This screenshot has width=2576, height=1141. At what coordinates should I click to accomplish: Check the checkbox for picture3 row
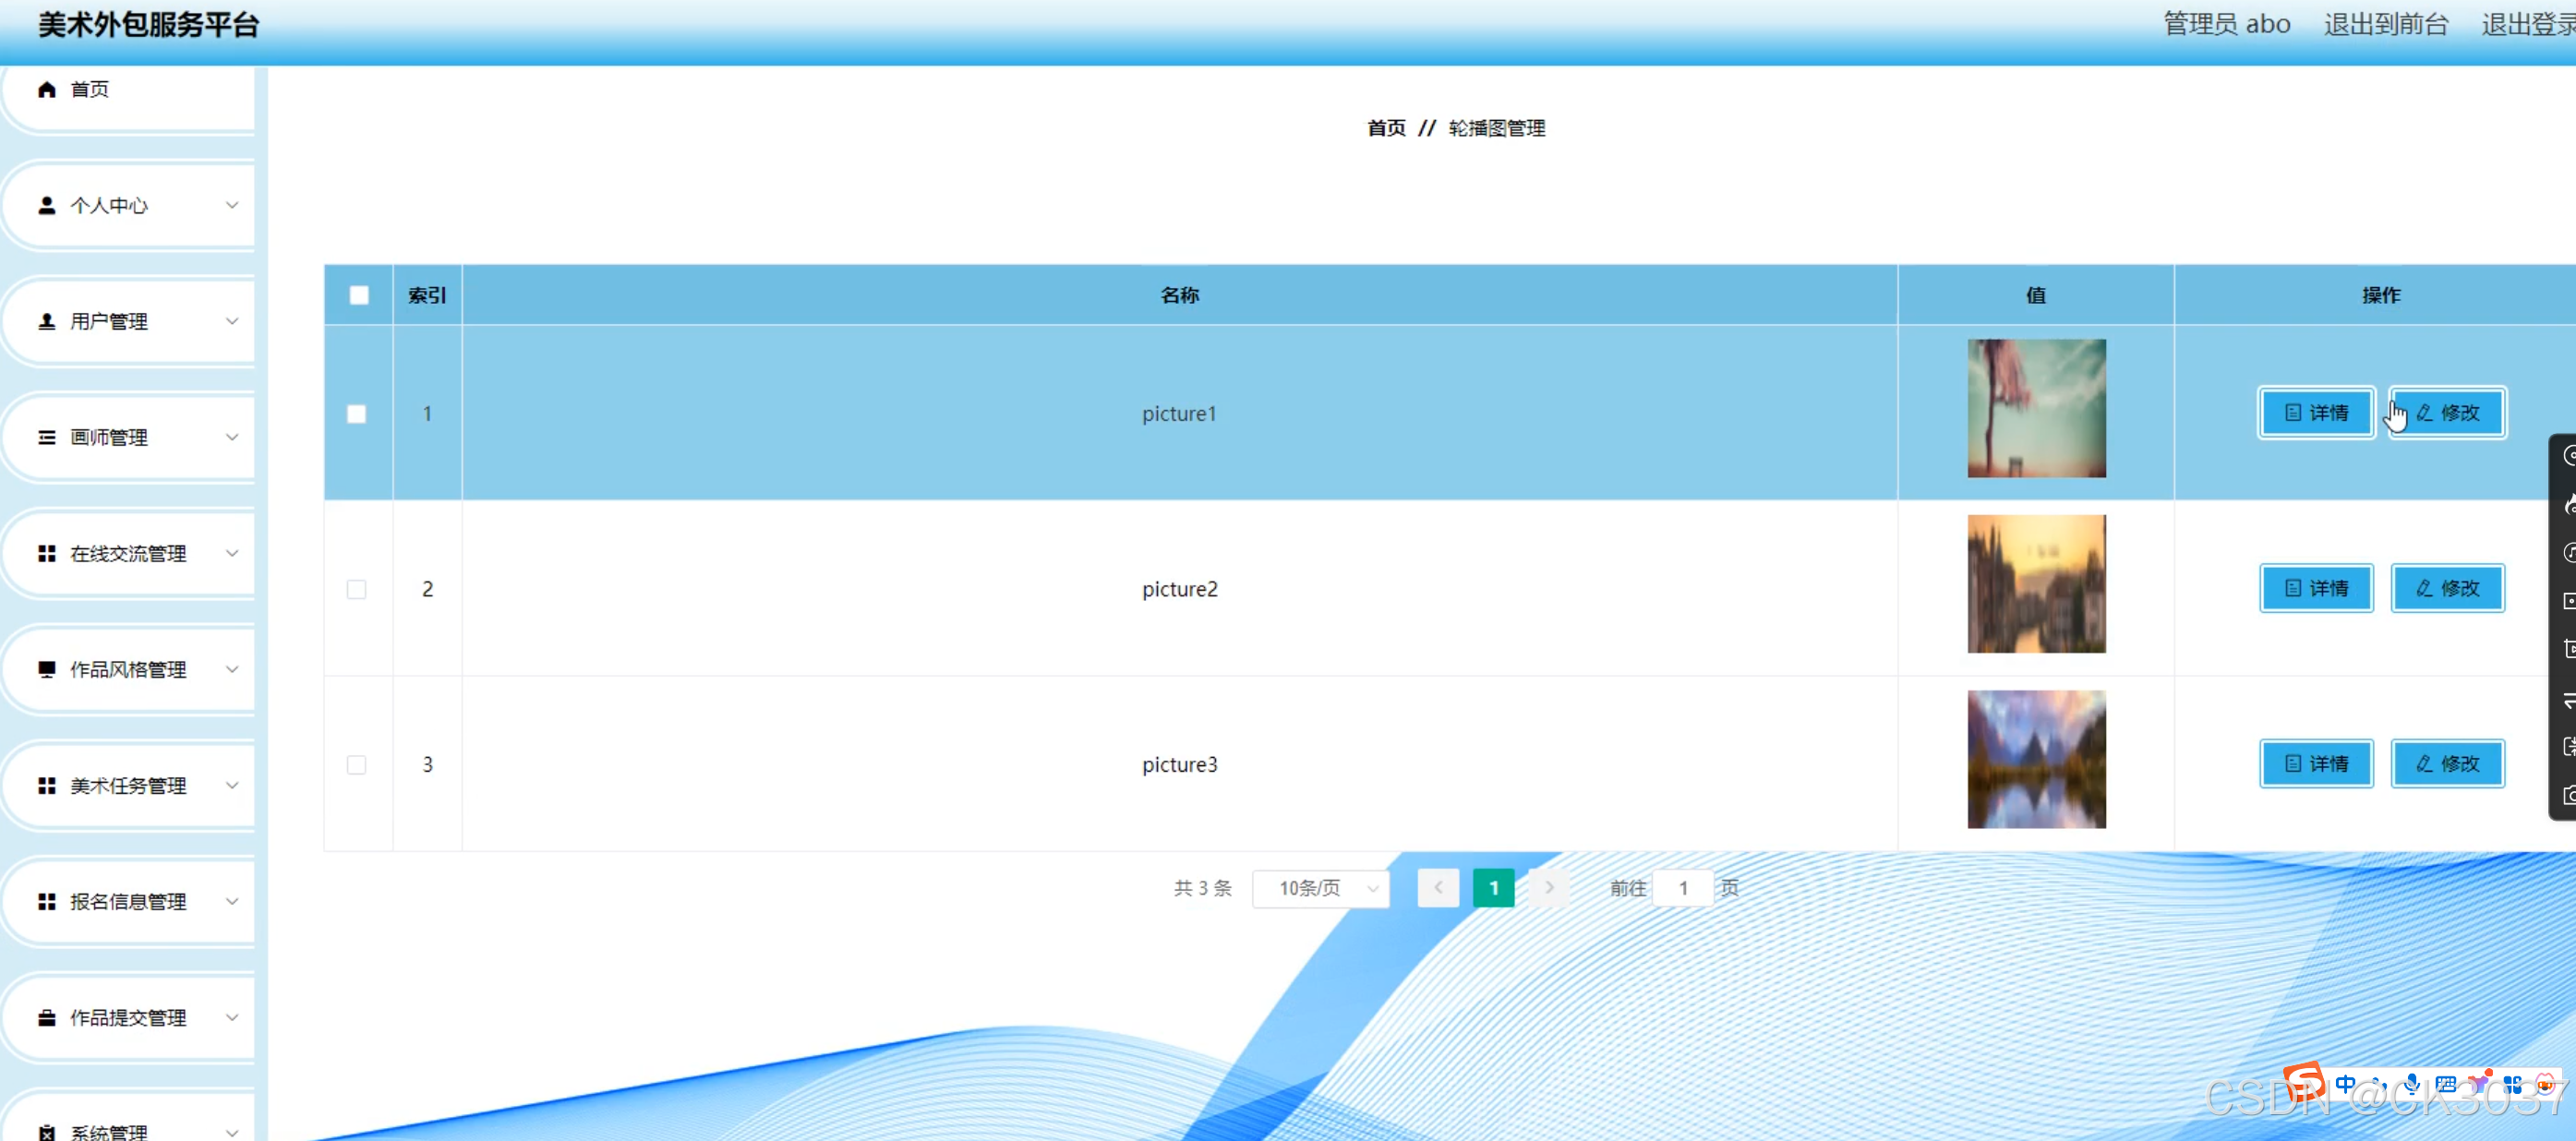(357, 765)
